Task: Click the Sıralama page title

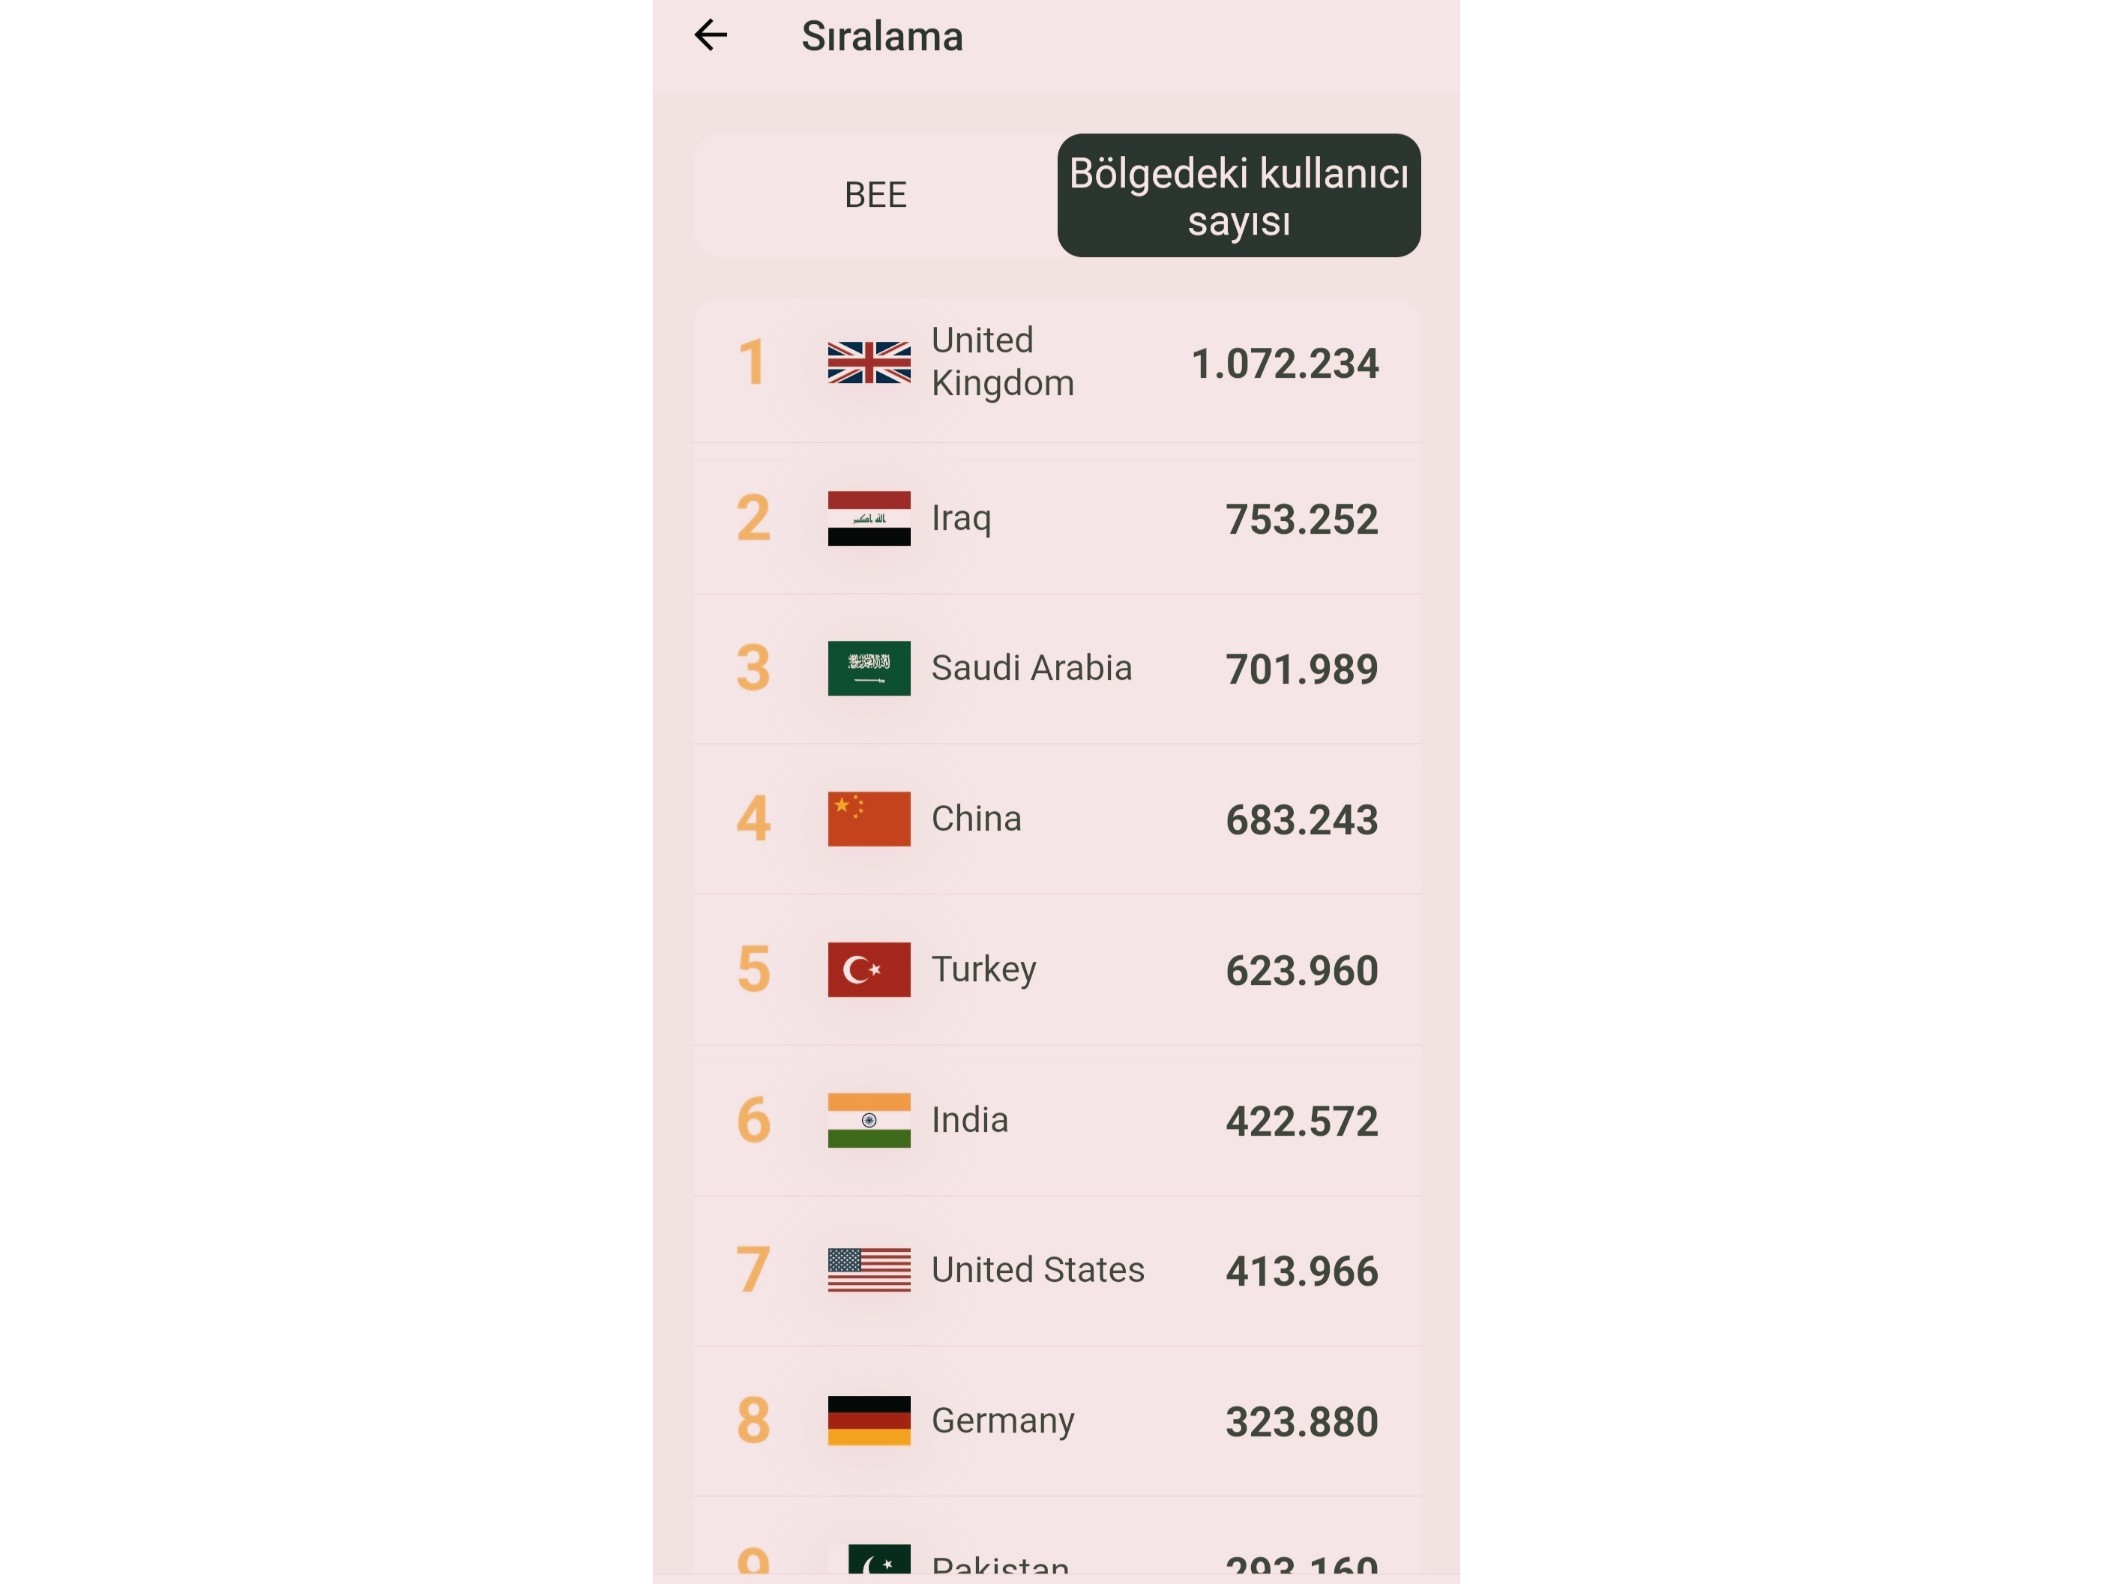Action: (x=882, y=37)
